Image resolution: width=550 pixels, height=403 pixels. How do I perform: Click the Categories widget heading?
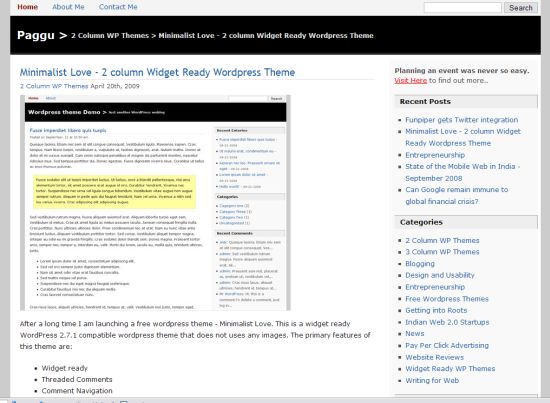421,222
